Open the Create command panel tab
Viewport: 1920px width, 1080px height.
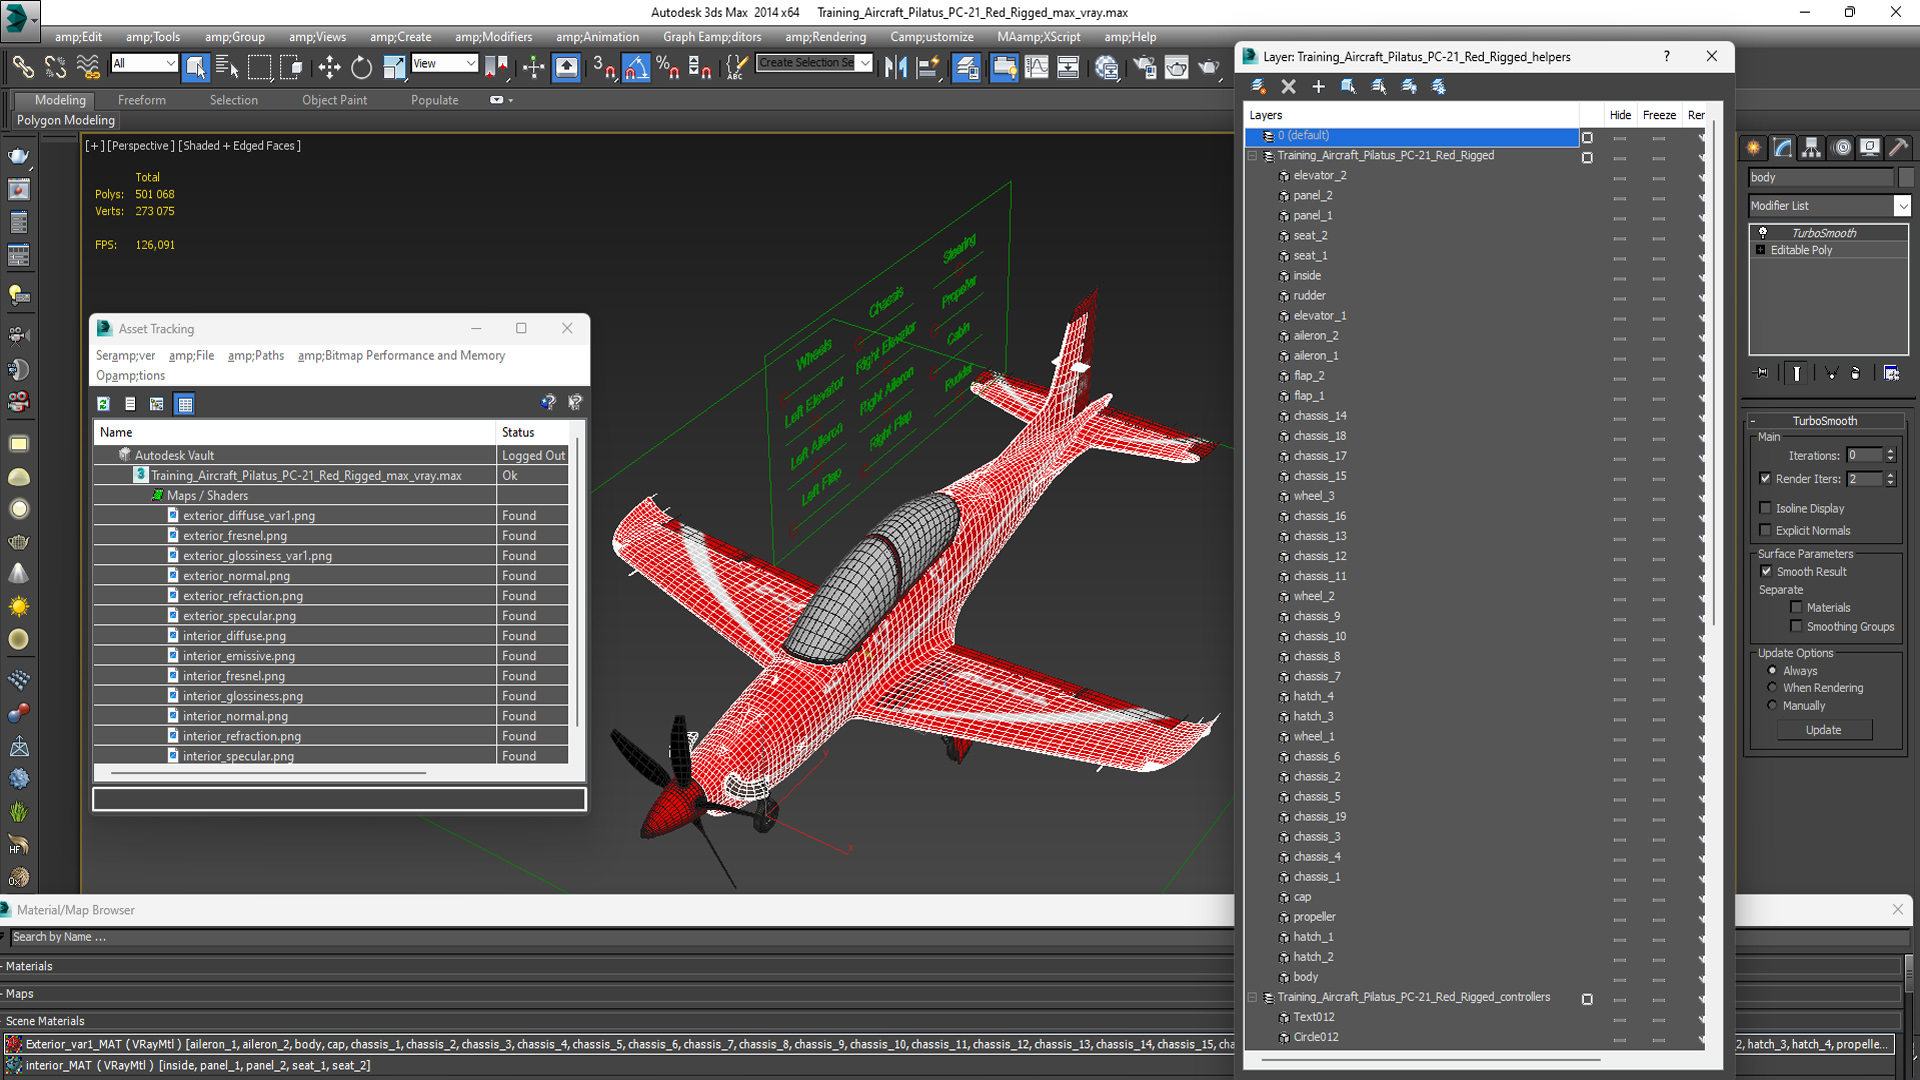1754,148
